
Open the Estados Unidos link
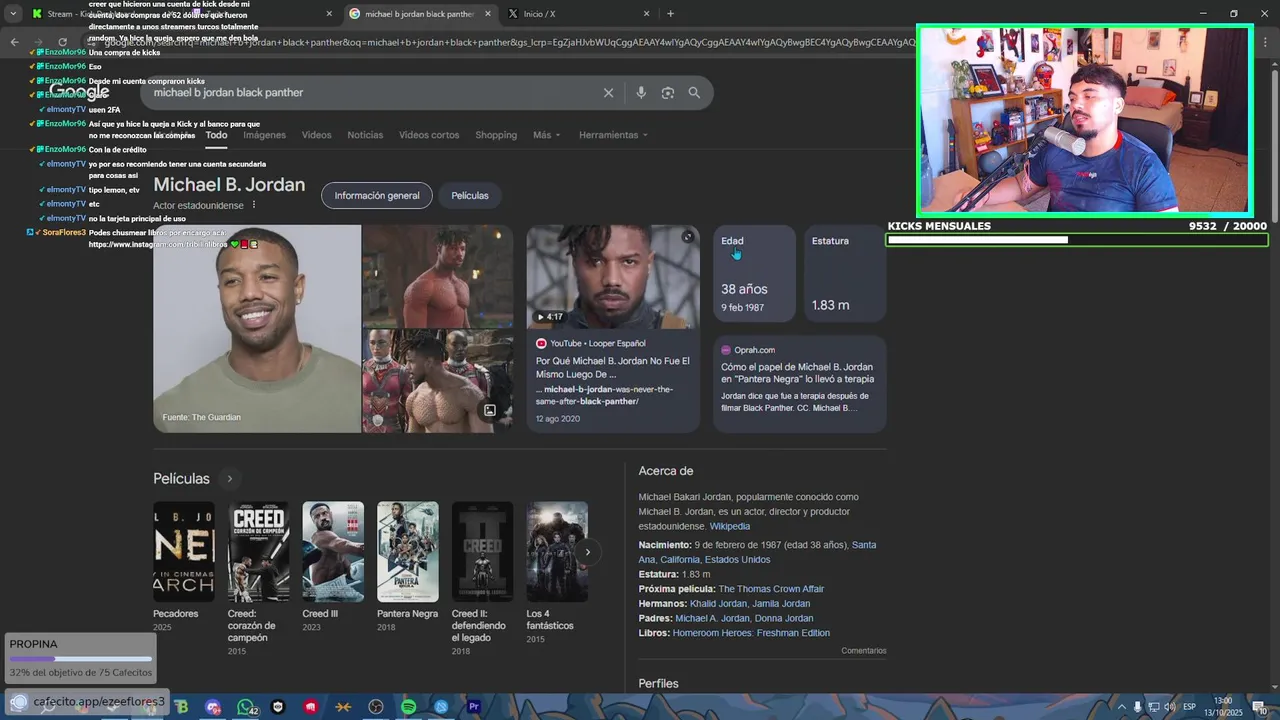click(737, 560)
